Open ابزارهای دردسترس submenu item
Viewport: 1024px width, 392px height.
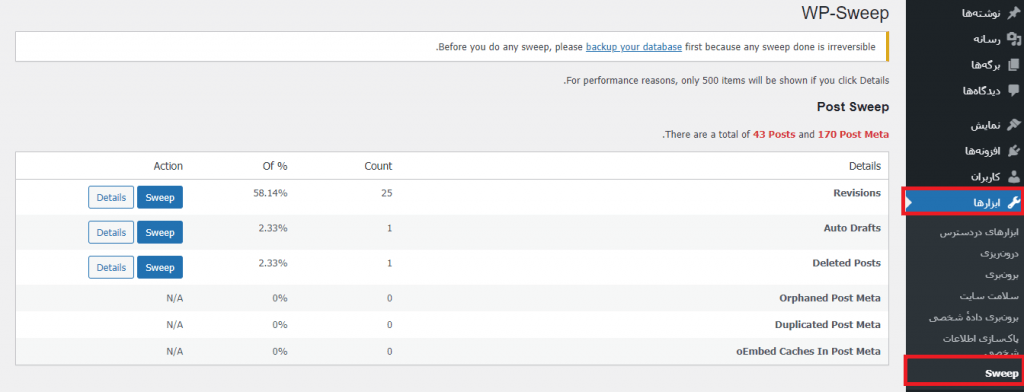[x=978, y=233]
